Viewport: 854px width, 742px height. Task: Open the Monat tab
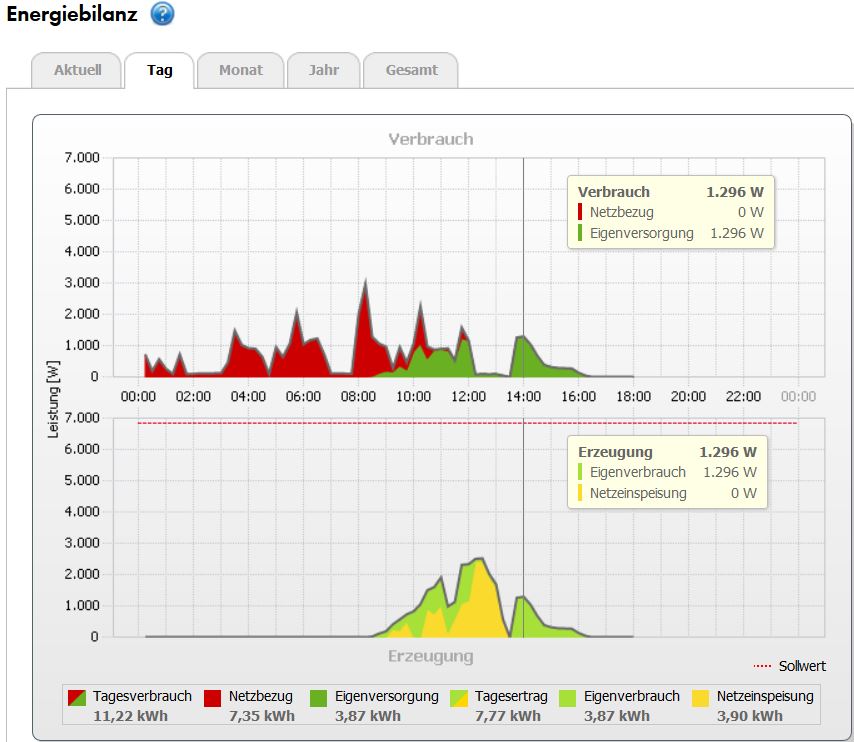pyautogui.click(x=240, y=71)
